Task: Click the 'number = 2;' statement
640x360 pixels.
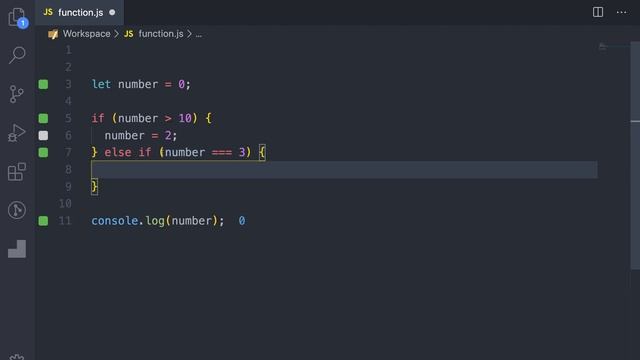Action: pyautogui.click(x=141, y=136)
